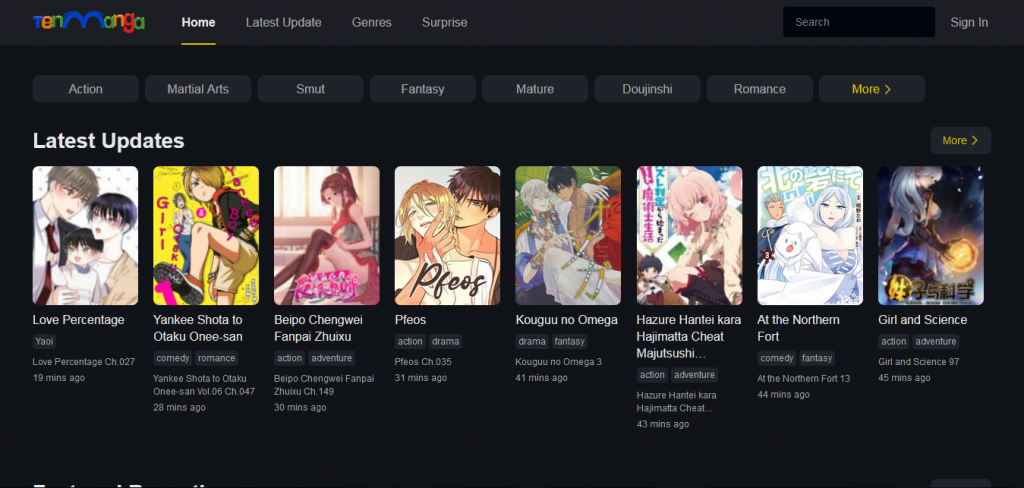Screen dimensions: 1024x488
Task: Click Beipo Chengwei Fanpai Zhuixu title
Action: [319, 329]
